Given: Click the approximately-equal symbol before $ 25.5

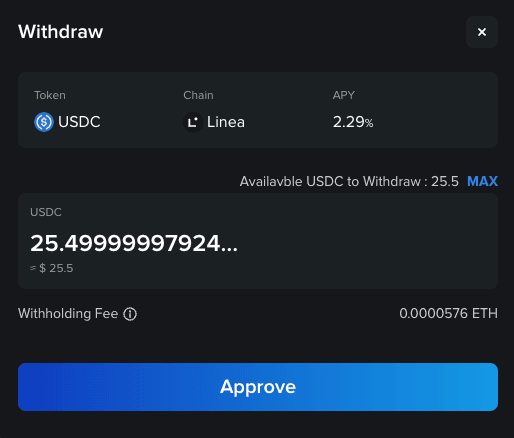Looking at the screenshot, I should tap(33, 268).
